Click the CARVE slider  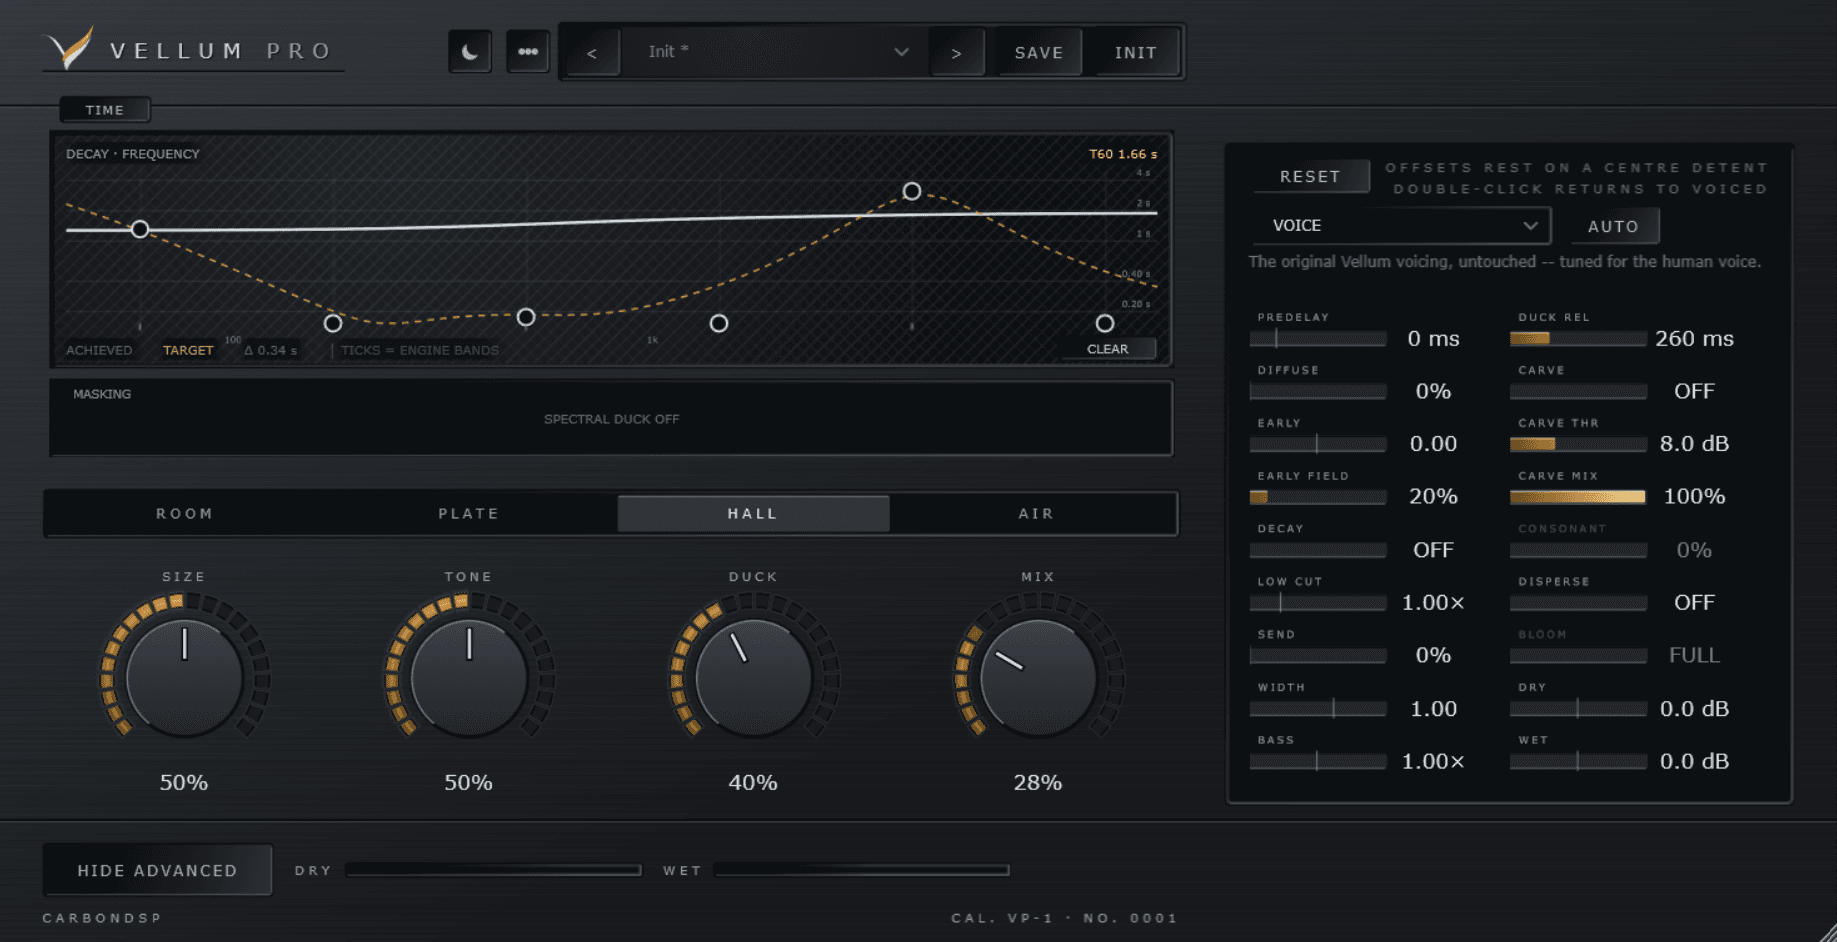1578,392
